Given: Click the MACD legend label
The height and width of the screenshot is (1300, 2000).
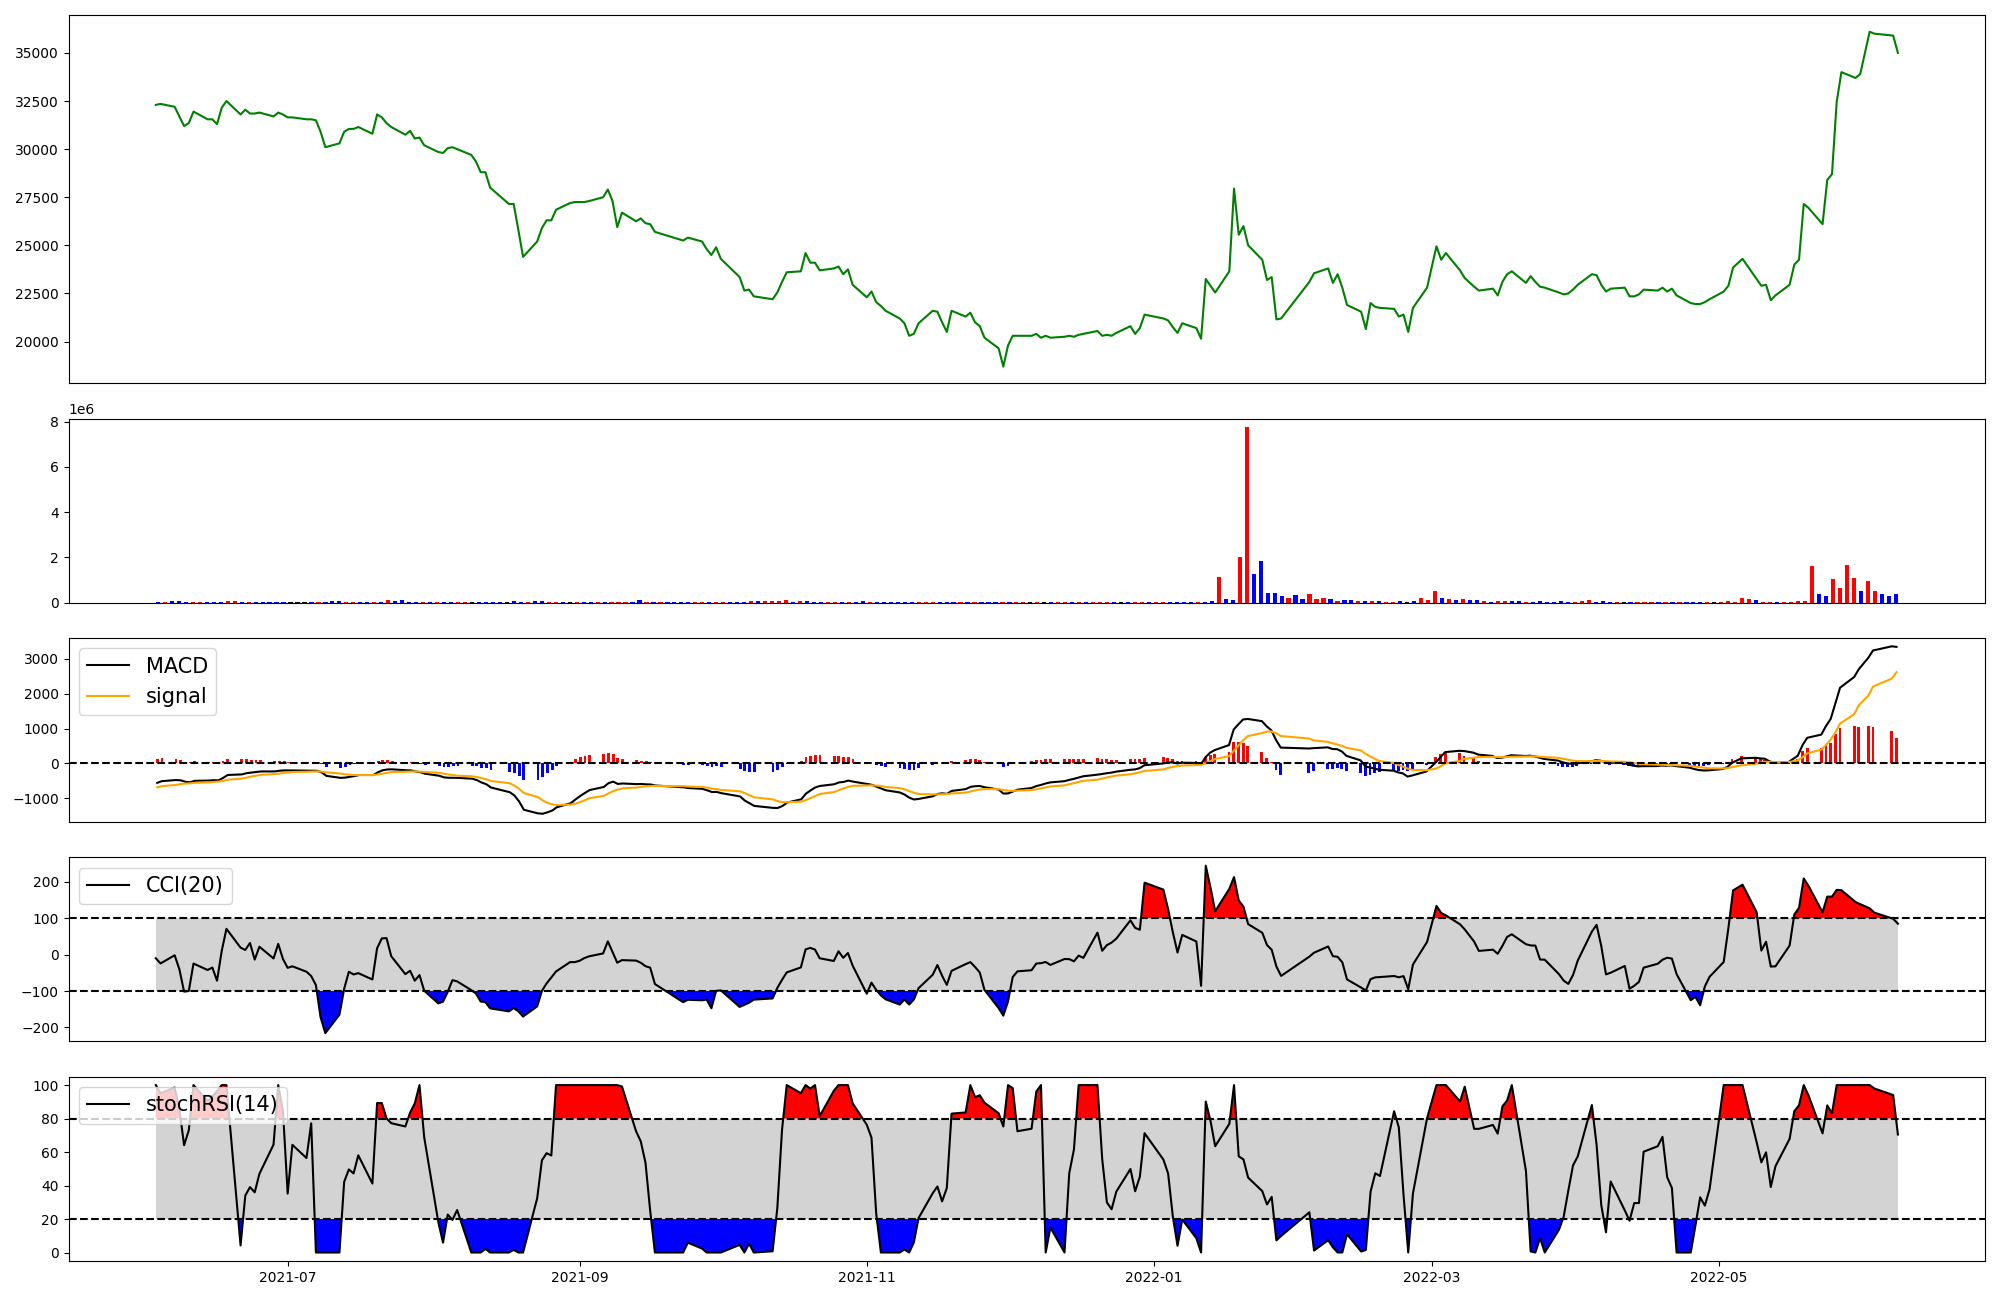Looking at the screenshot, I should [176, 666].
